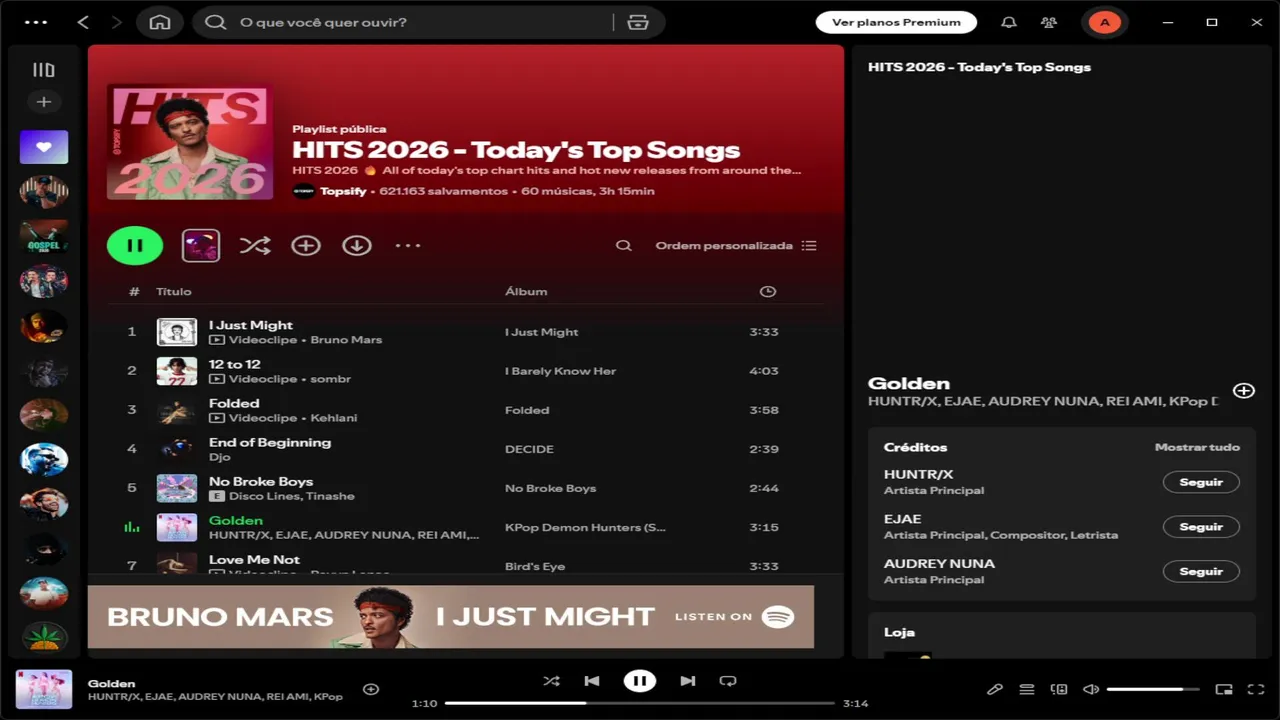Viewport: 1280px width, 720px height.
Task: Select track 'End of Beginning'
Action: (x=270, y=442)
